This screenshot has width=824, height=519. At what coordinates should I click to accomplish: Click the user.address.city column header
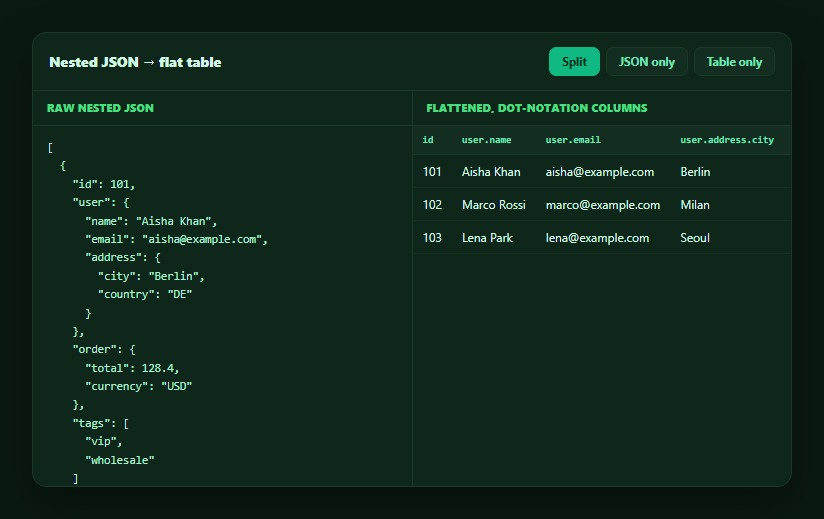727,140
